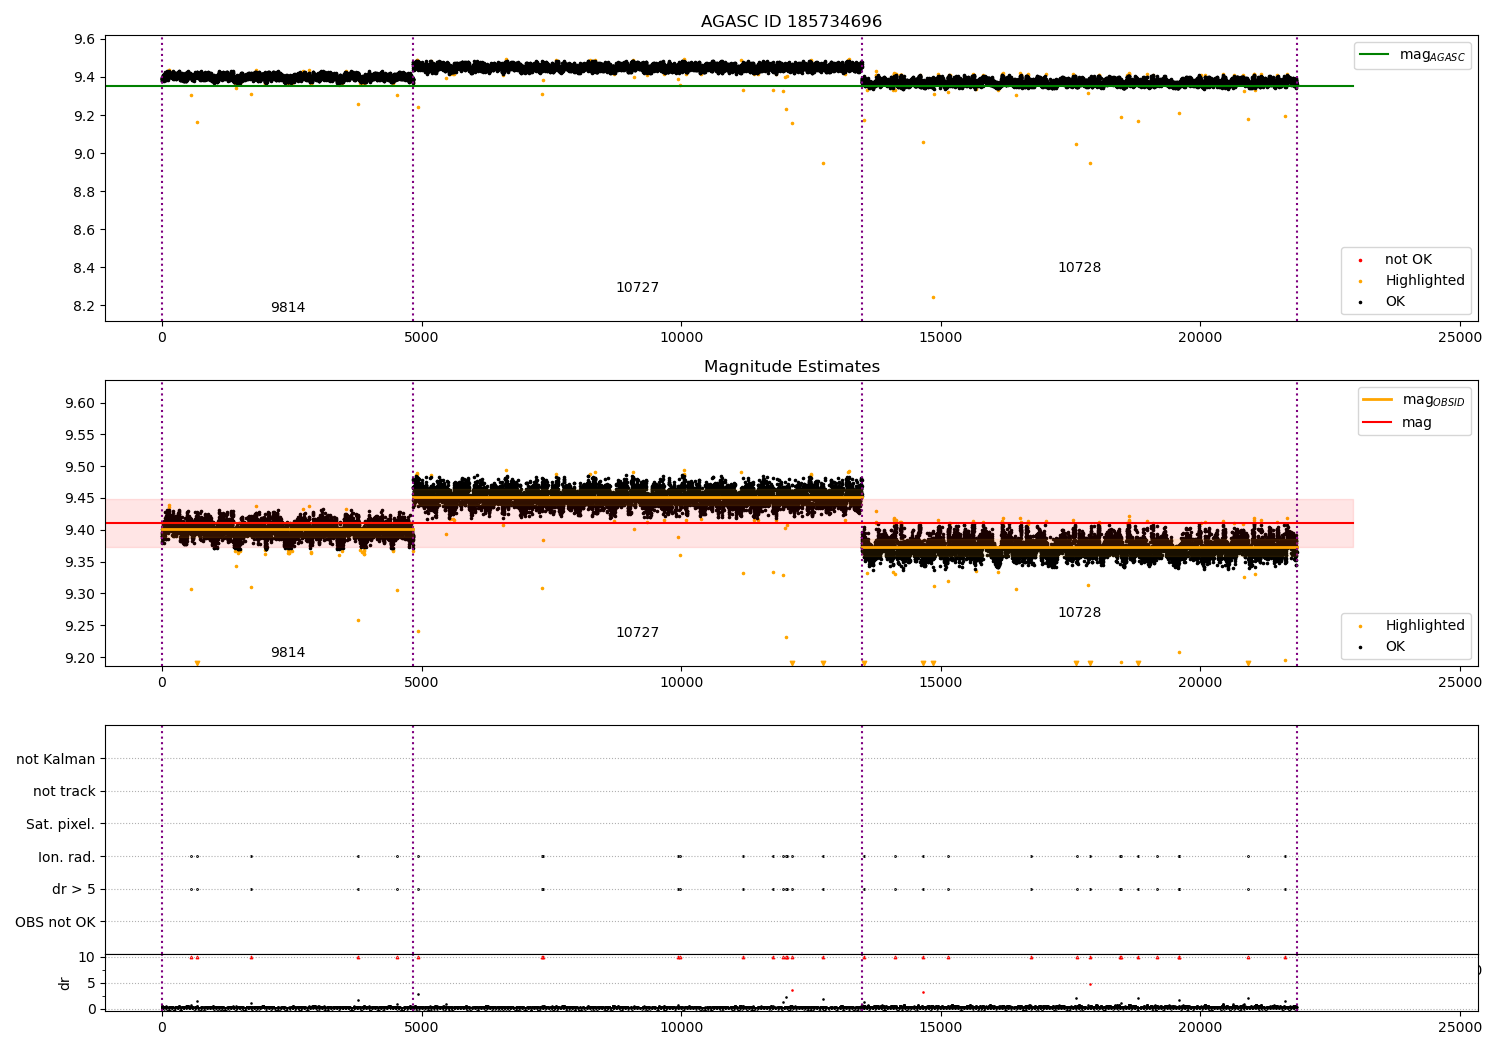Click the 'not Kalman' row label
Viewport: 1500px width, 1050px height.
pos(56,759)
